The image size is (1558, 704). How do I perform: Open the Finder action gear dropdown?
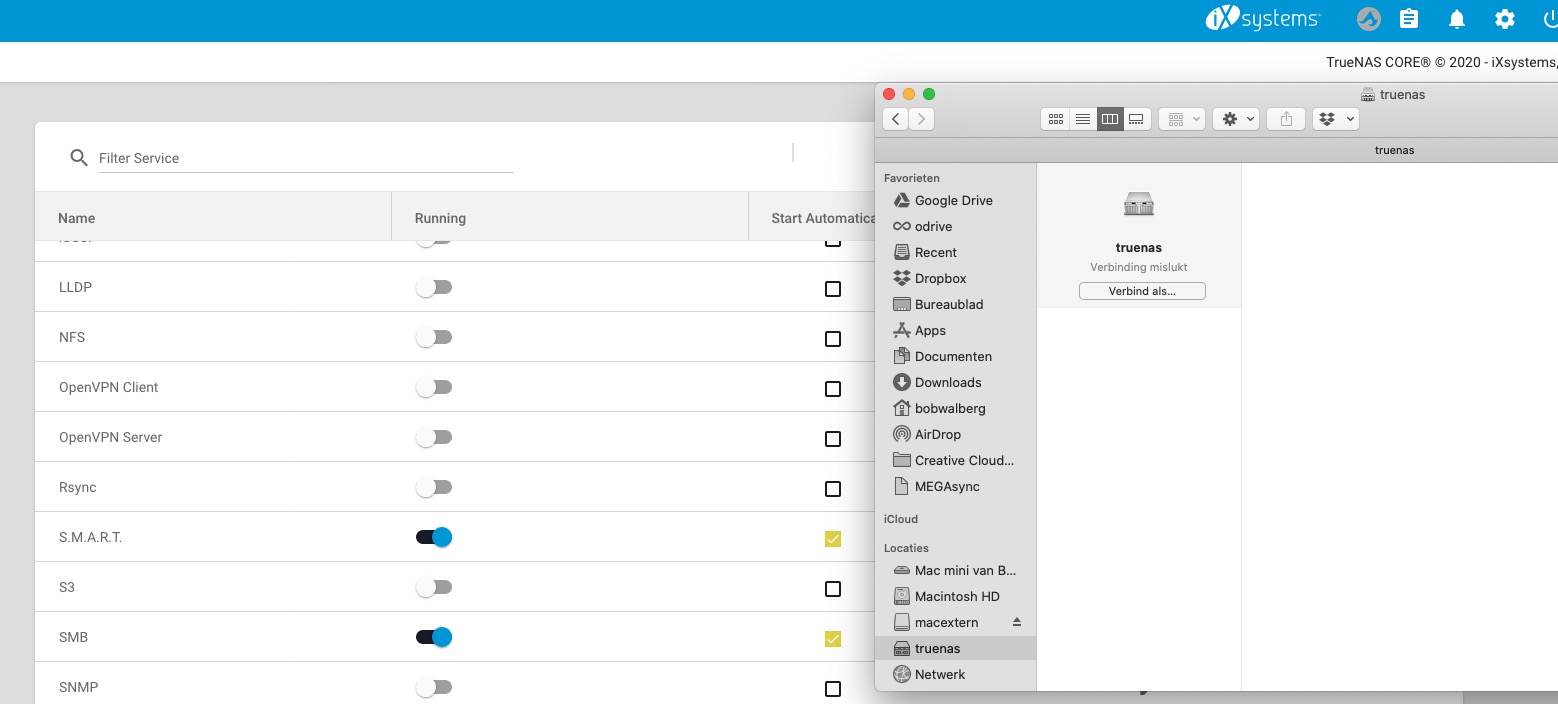pos(1236,119)
